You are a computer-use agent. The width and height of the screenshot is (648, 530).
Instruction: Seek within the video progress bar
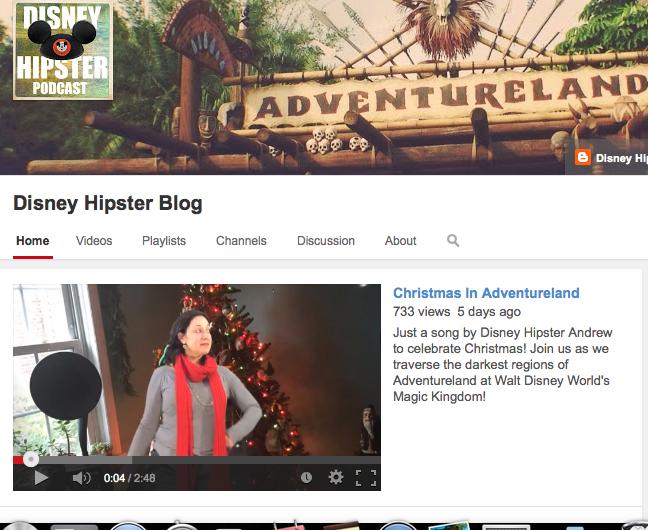[x=197, y=460]
